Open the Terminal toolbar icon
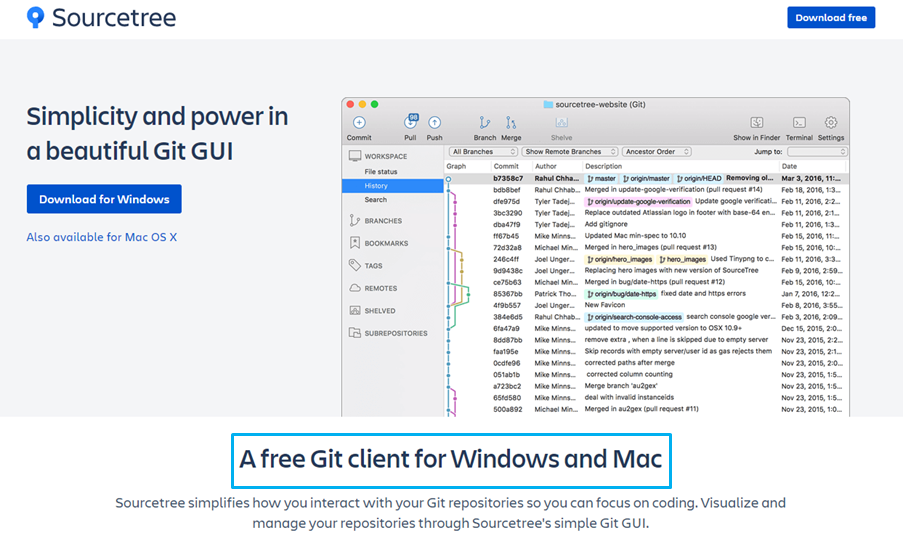 pyautogui.click(x=799, y=123)
